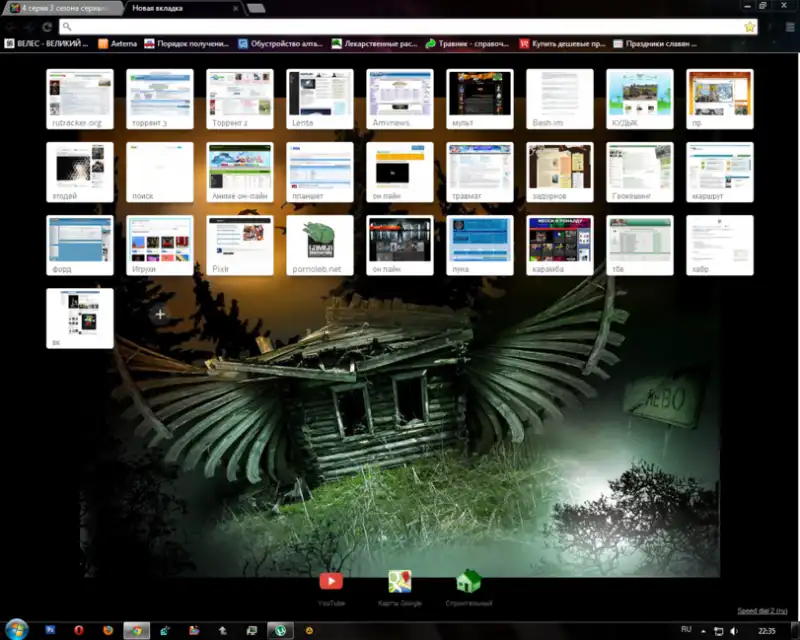Screen dimensions: 800x640
Task: Open the YouTube shortcut icon
Action: 331,582
